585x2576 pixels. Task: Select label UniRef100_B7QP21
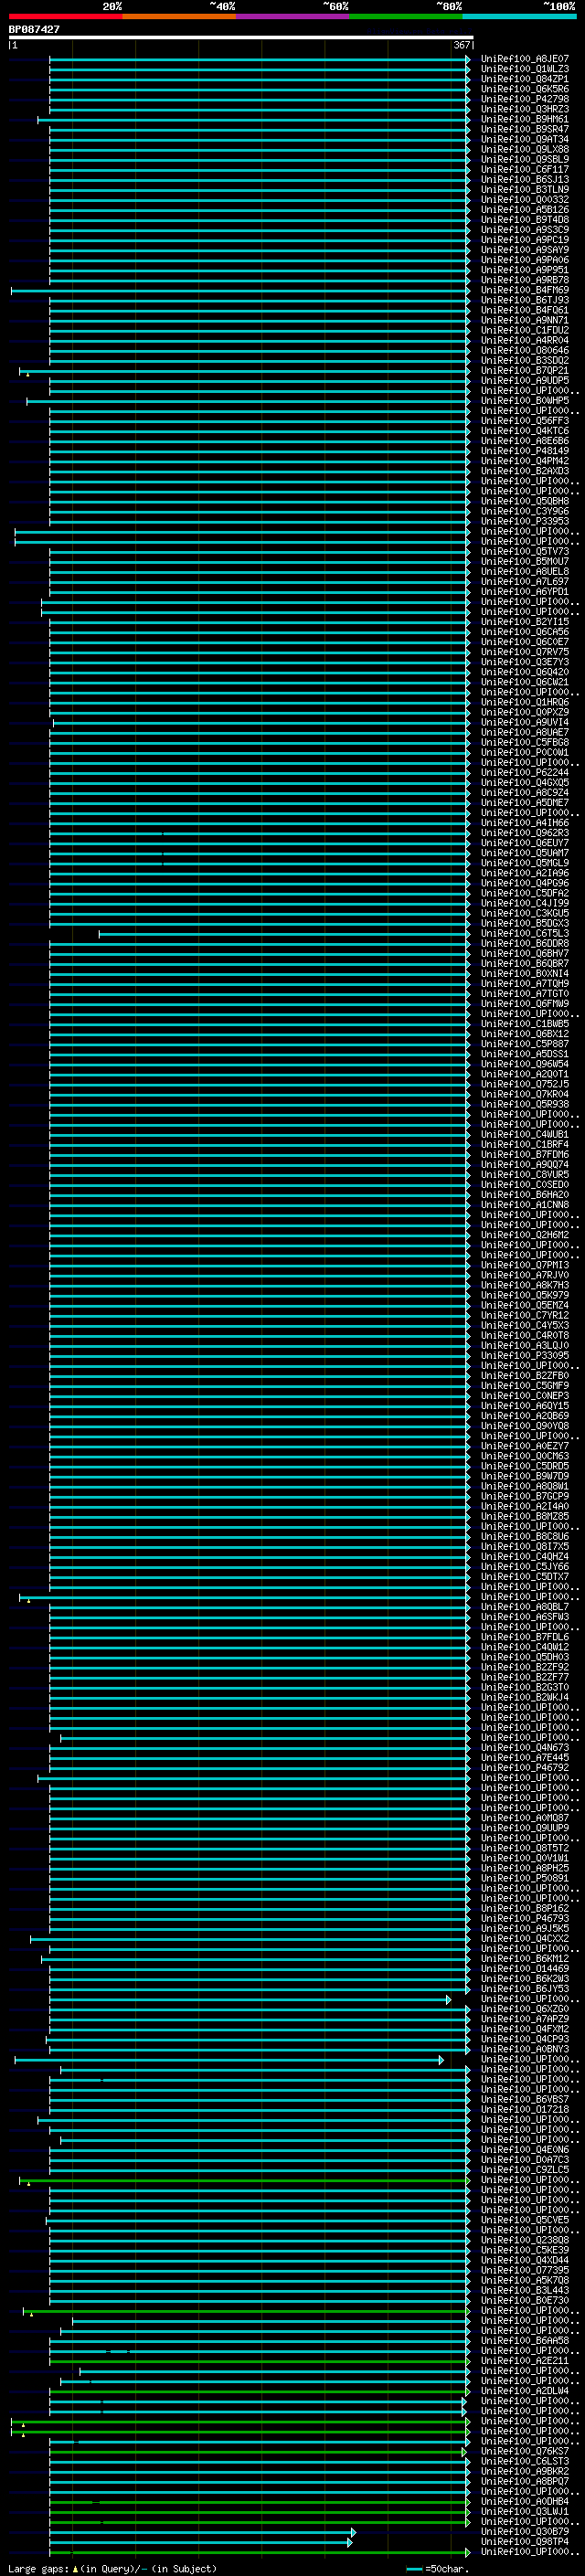(525, 371)
